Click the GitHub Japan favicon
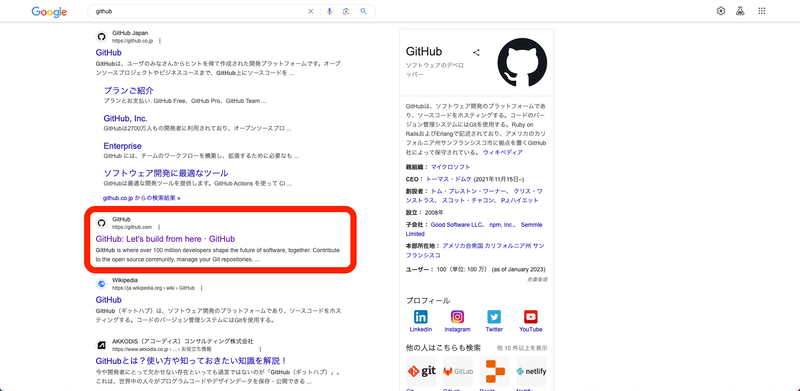800x391 pixels. pyautogui.click(x=101, y=37)
